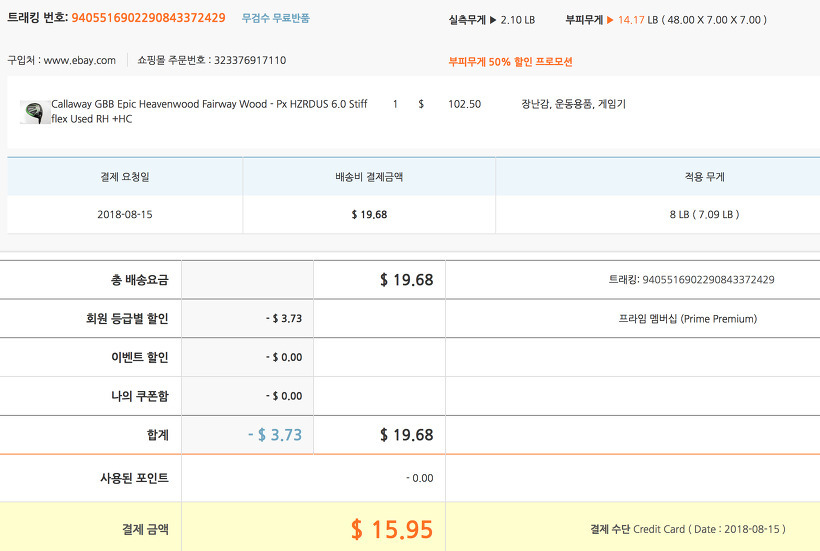This screenshot has width=820, height=551.
Task: Click the $15.95 final payment amount
Action: tap(392, 529)
